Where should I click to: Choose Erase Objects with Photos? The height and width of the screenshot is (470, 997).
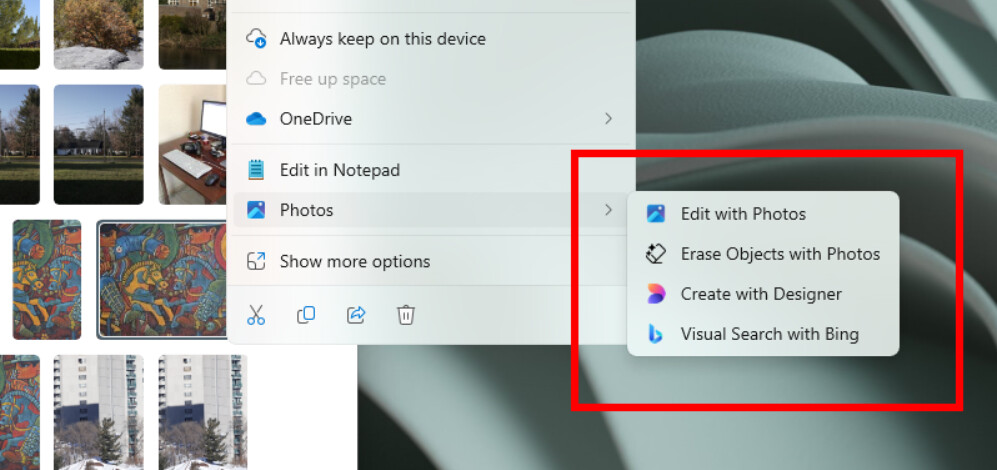pos(763,254)
